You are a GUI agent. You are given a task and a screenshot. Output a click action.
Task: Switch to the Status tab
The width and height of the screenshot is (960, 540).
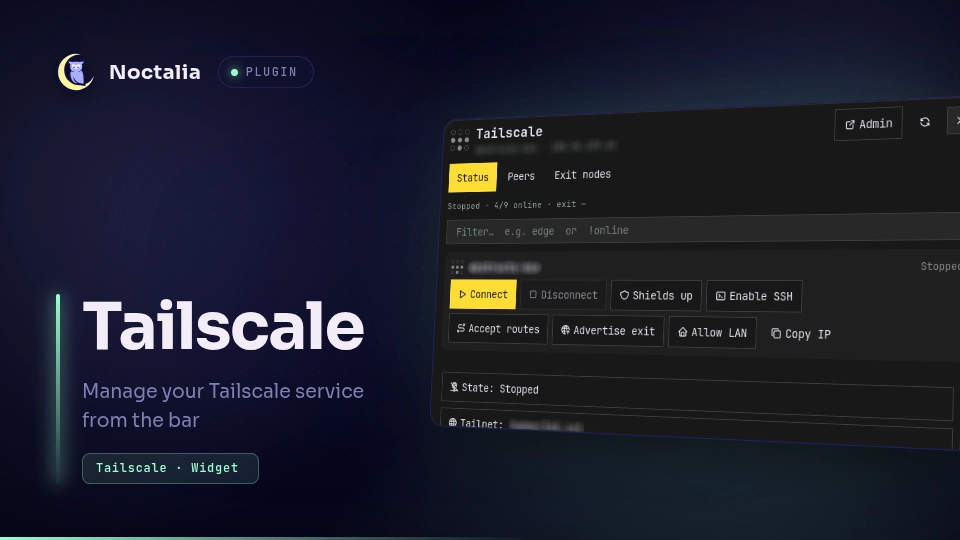473,178
